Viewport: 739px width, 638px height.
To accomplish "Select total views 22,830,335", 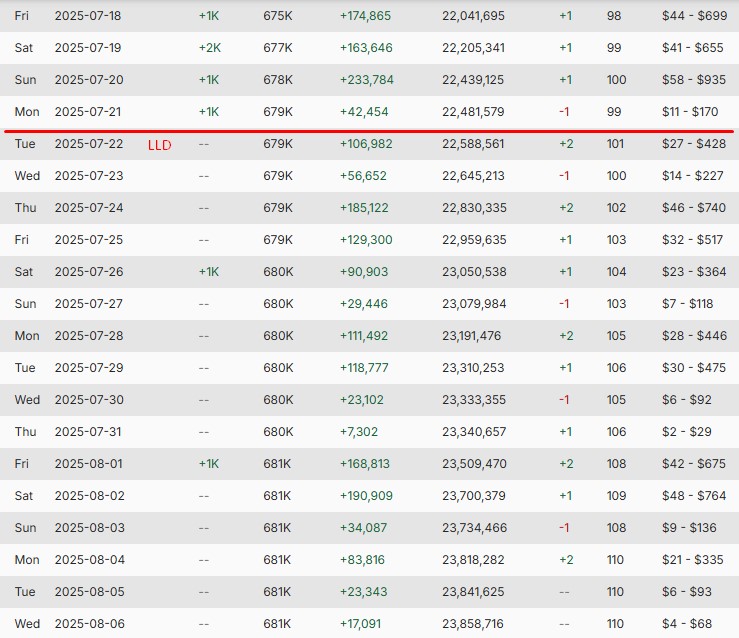I will click(474, 208).
